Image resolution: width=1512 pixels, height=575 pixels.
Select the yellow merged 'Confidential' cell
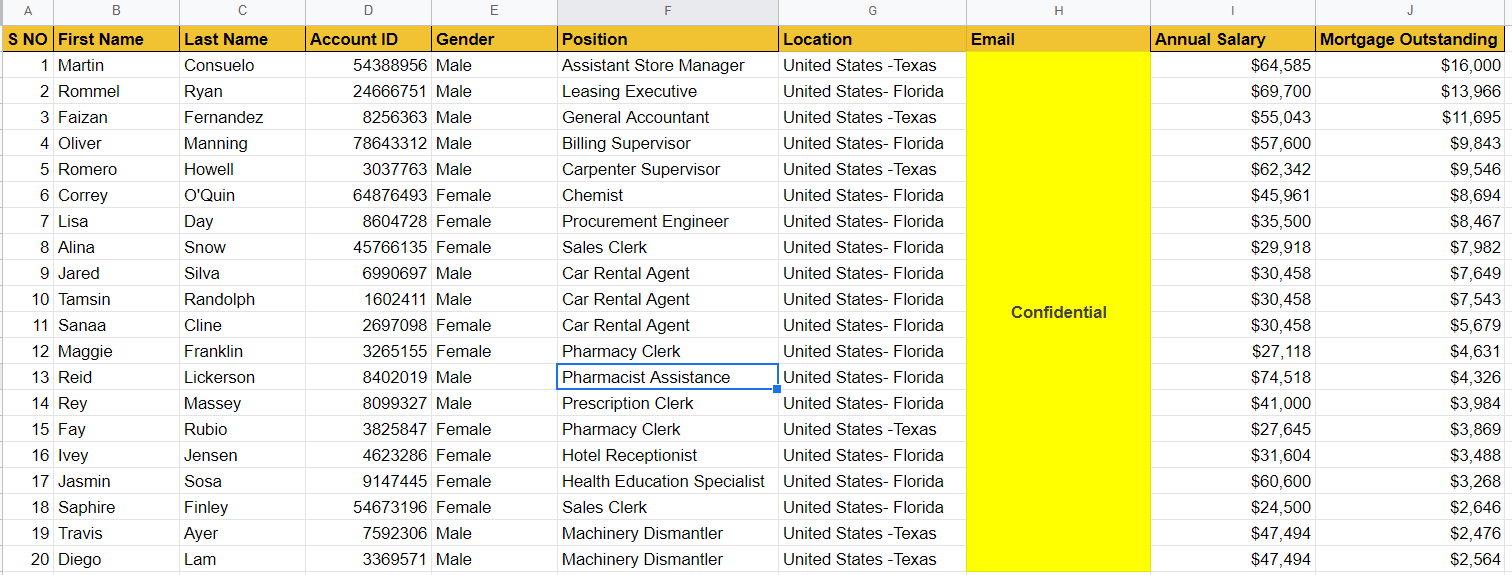click(x=1058, y=312)
